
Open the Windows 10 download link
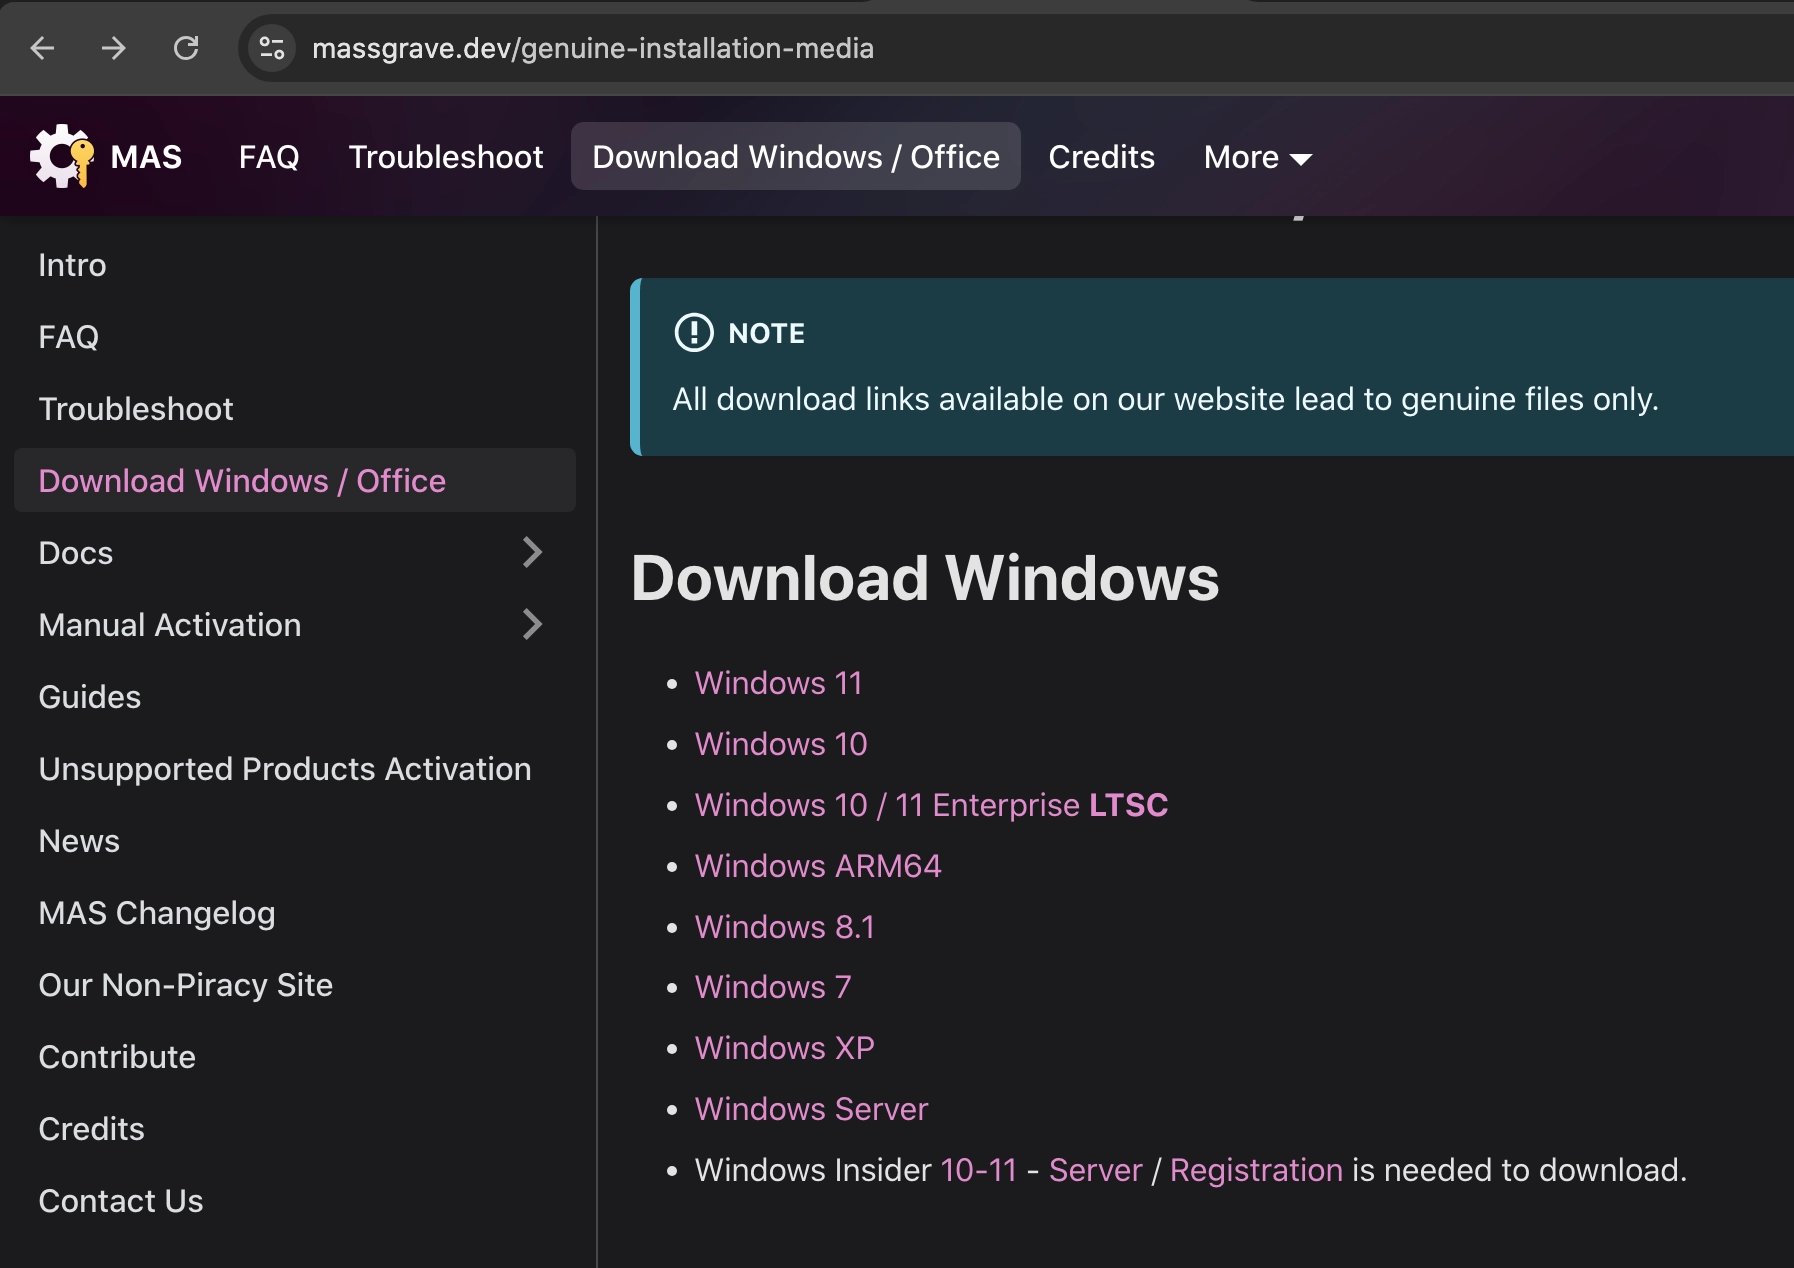coord(781,744)
